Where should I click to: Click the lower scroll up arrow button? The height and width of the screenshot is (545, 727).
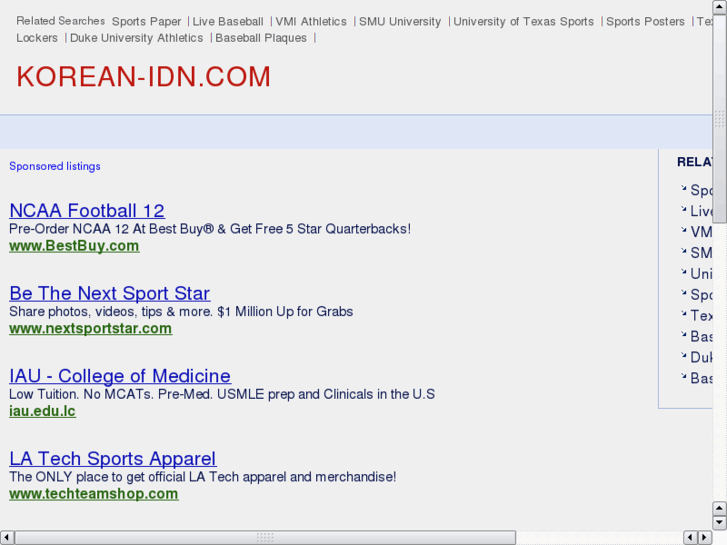click(720, 508)
